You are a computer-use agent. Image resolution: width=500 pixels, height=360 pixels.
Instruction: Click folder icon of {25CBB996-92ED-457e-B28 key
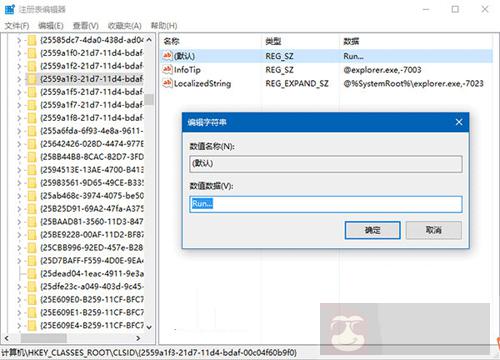[32, 248]
